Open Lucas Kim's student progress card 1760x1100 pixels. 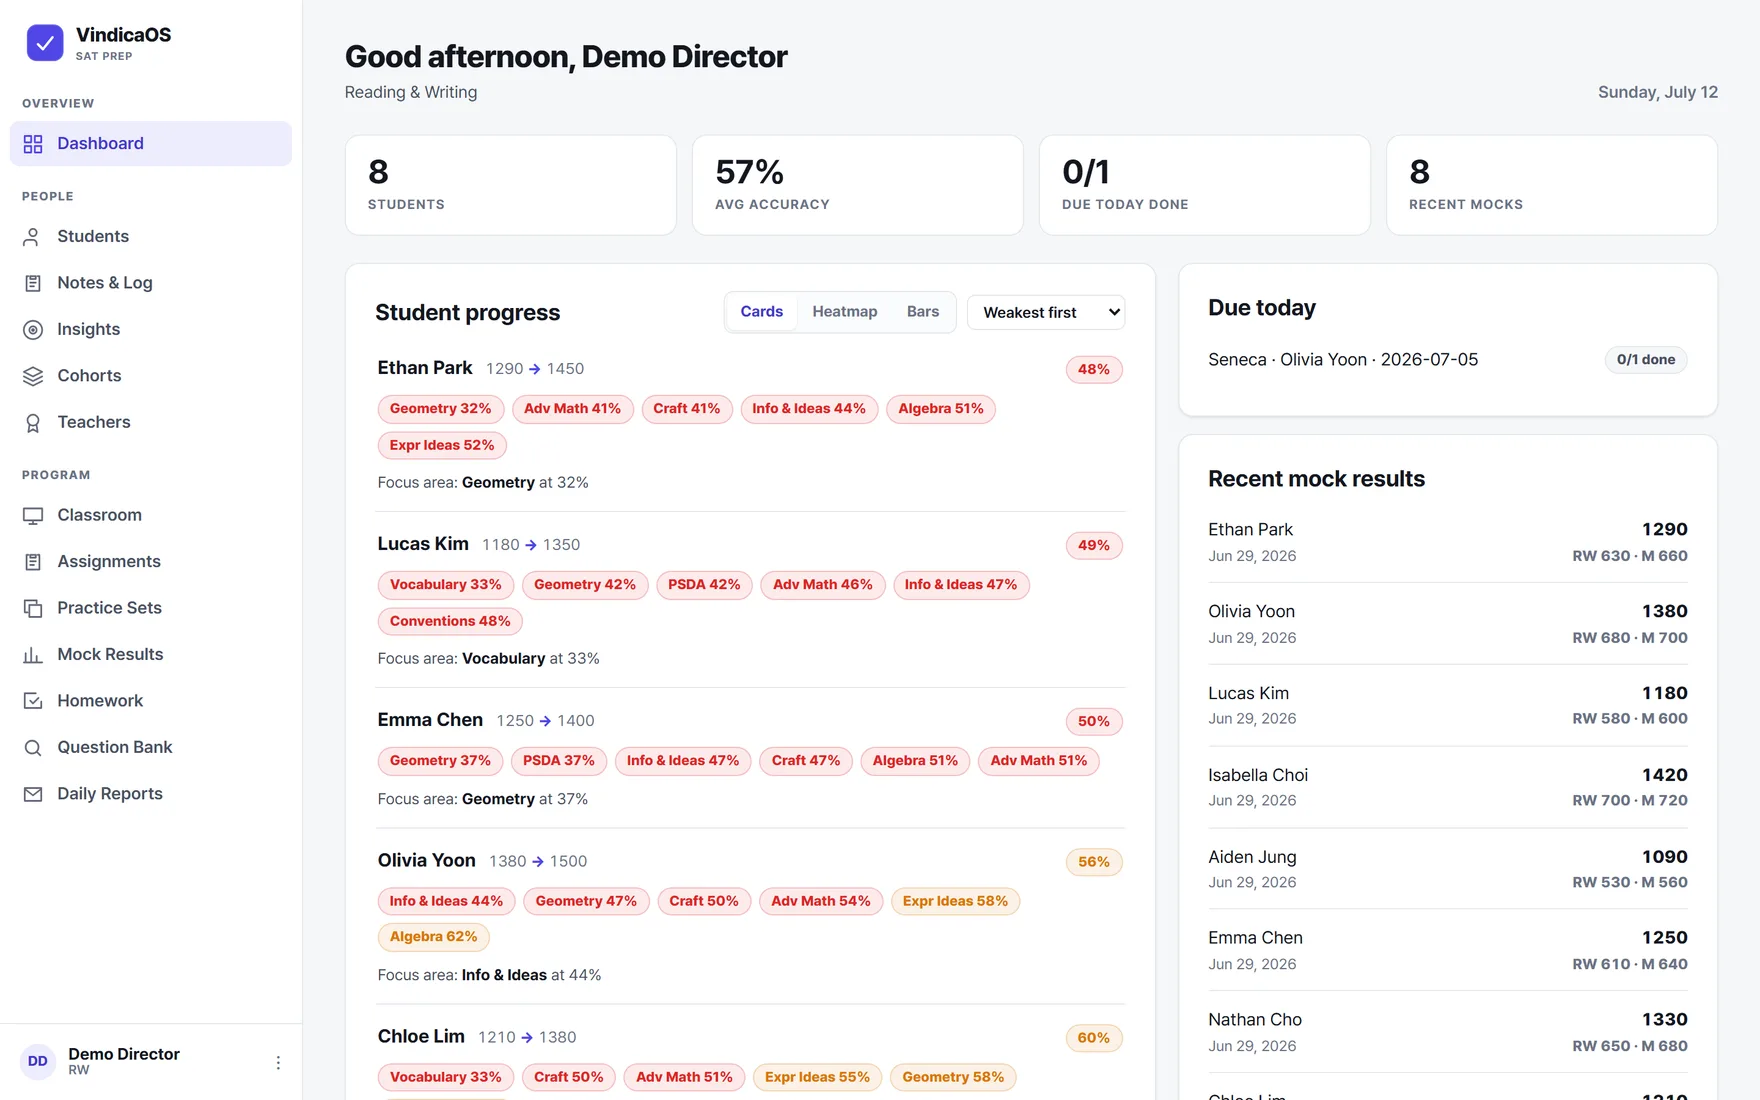[x=750, y=600]
